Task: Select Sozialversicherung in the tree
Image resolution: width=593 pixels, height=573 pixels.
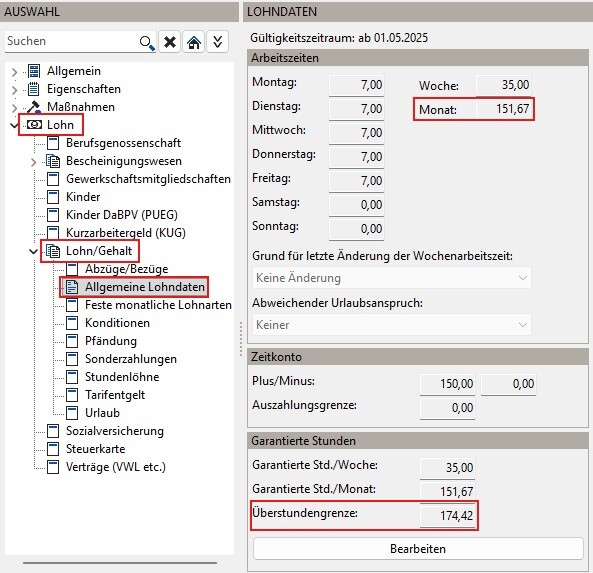Action: tap(115, 431)
